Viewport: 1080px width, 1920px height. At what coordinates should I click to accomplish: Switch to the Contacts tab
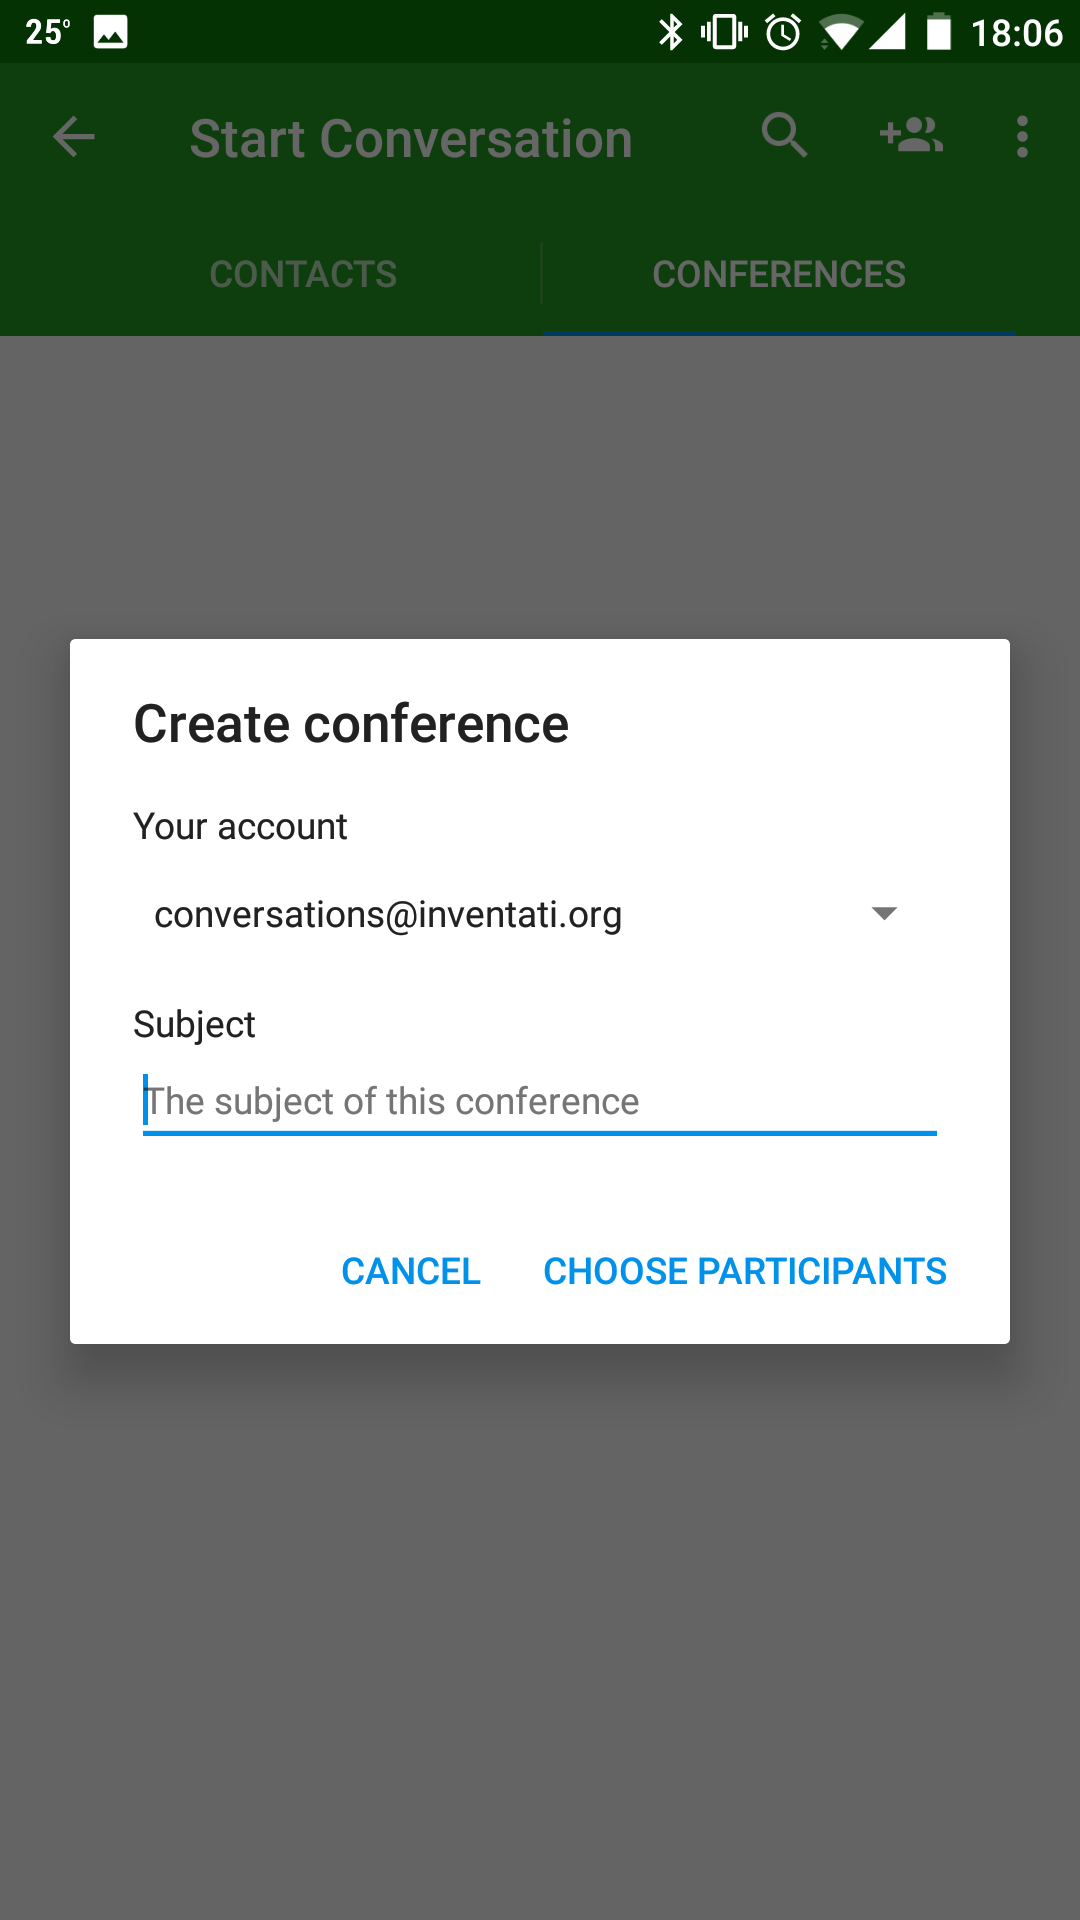(303, 274)
